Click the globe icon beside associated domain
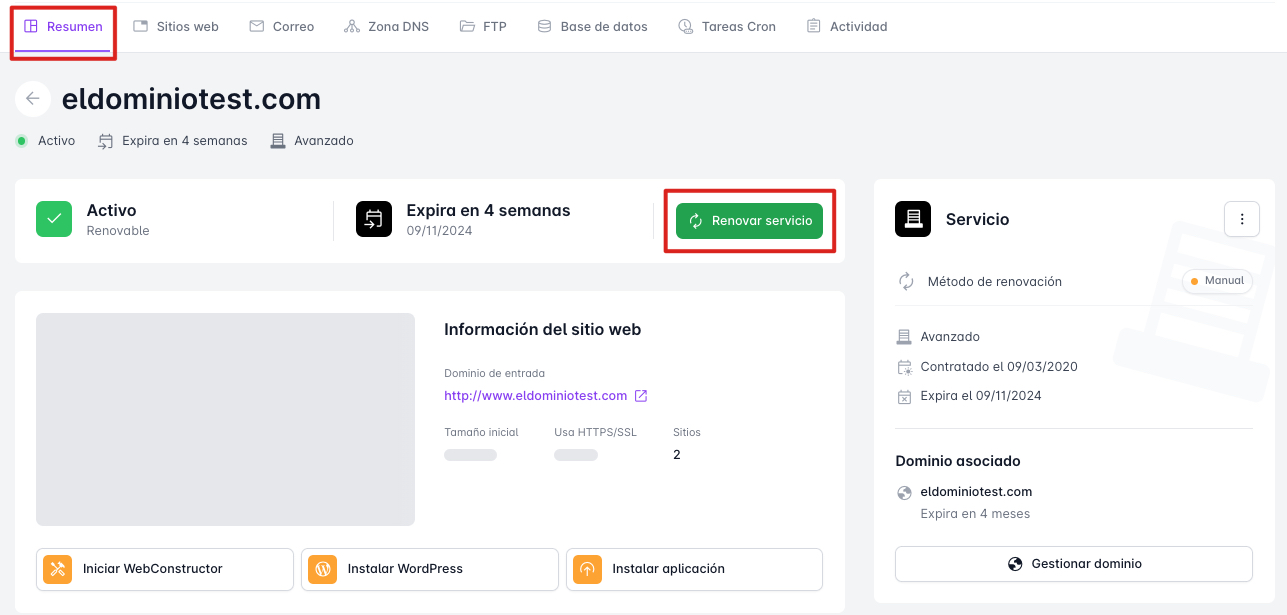Viewport: 1287px width, 615px height. (x=905, y=492)
